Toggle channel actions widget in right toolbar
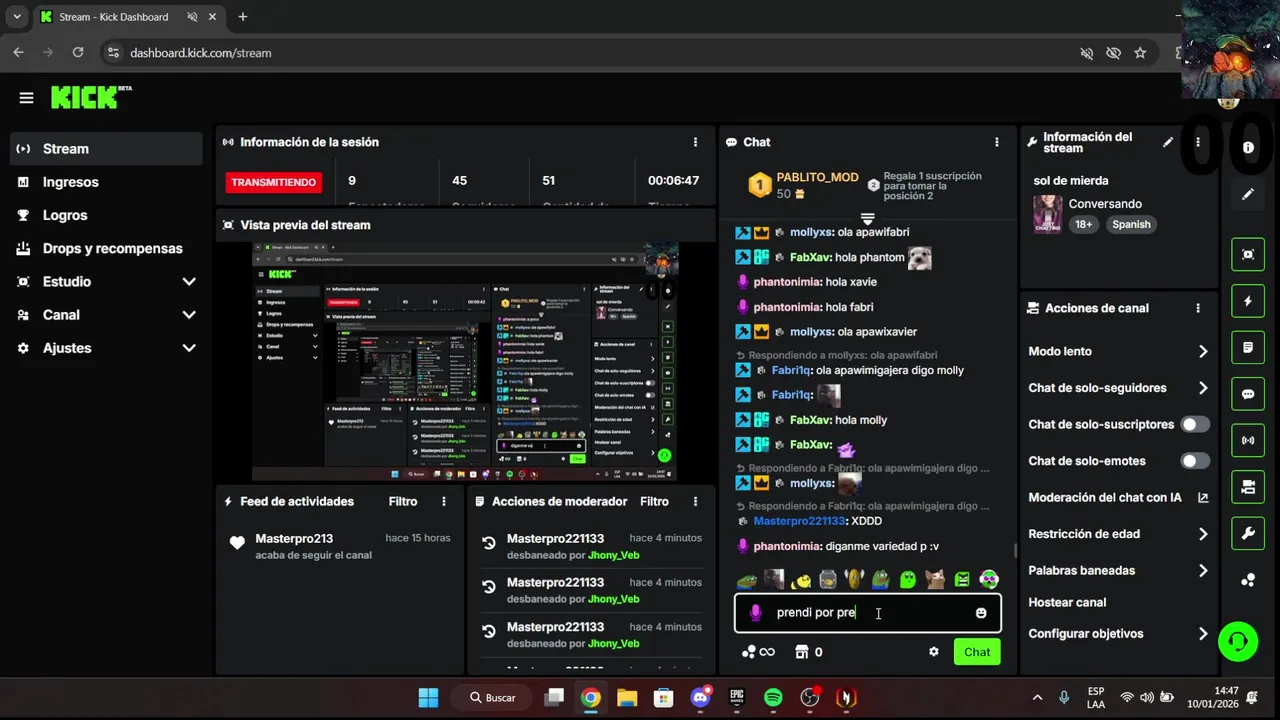The image size is (1280, 720). pyautogui.click(x=1248, y=487)
